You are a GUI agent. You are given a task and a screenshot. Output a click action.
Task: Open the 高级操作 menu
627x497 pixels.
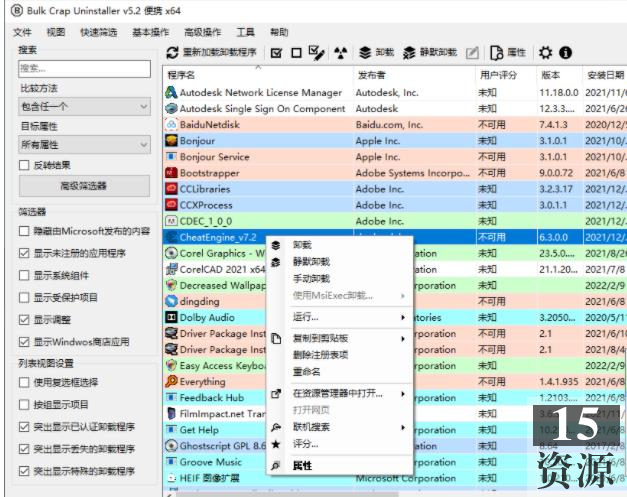click(202, 32)
